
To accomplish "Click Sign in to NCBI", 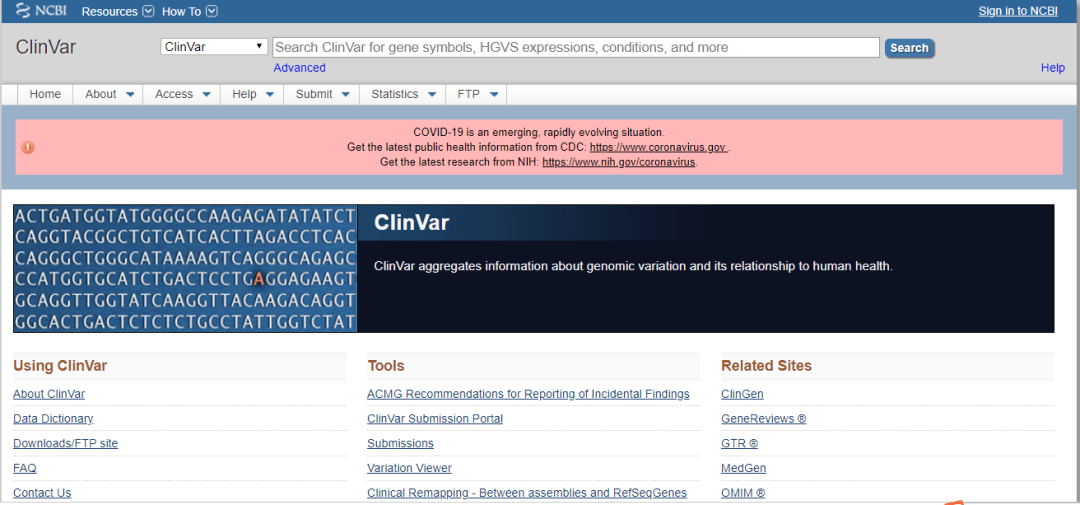I will 1018,11.
